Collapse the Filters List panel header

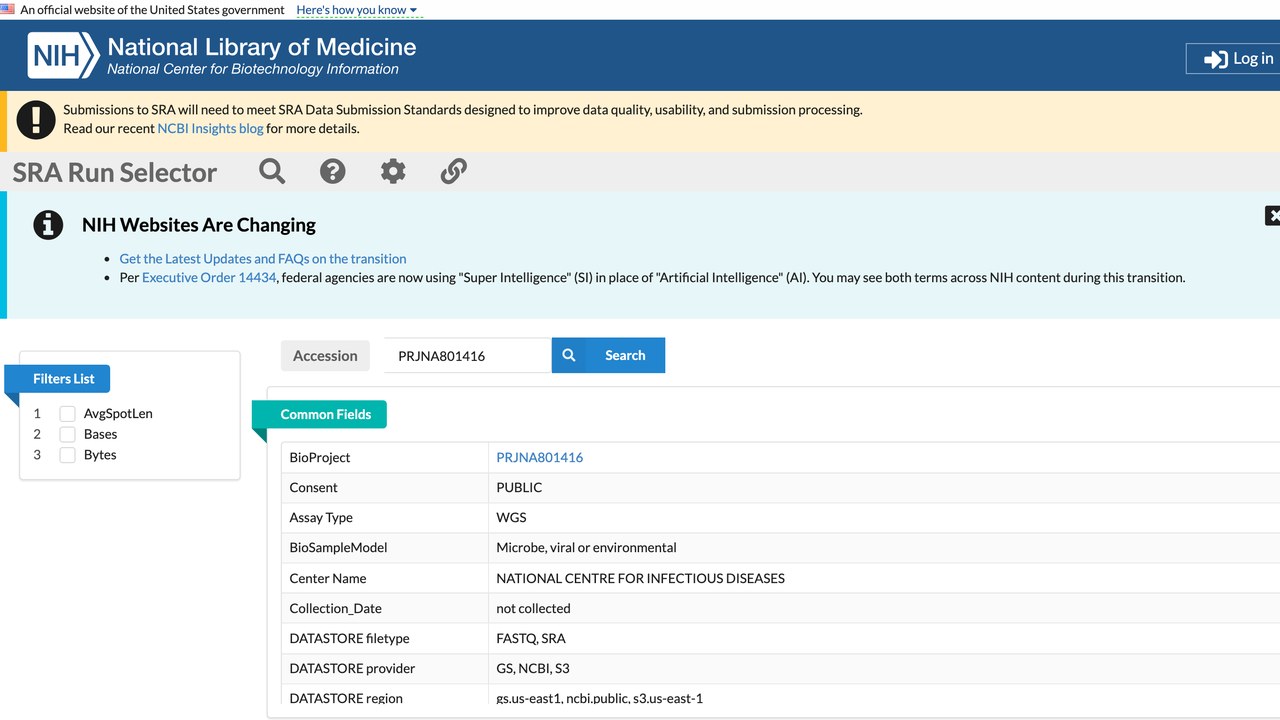pos(63,379)
